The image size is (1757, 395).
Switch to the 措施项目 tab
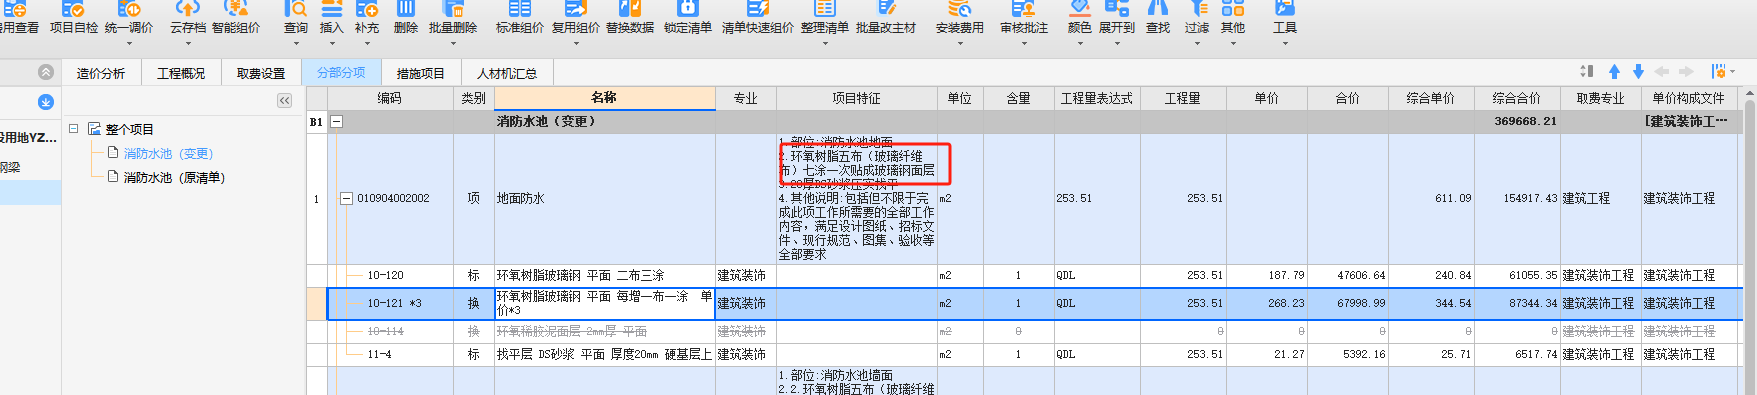point(420,73)
